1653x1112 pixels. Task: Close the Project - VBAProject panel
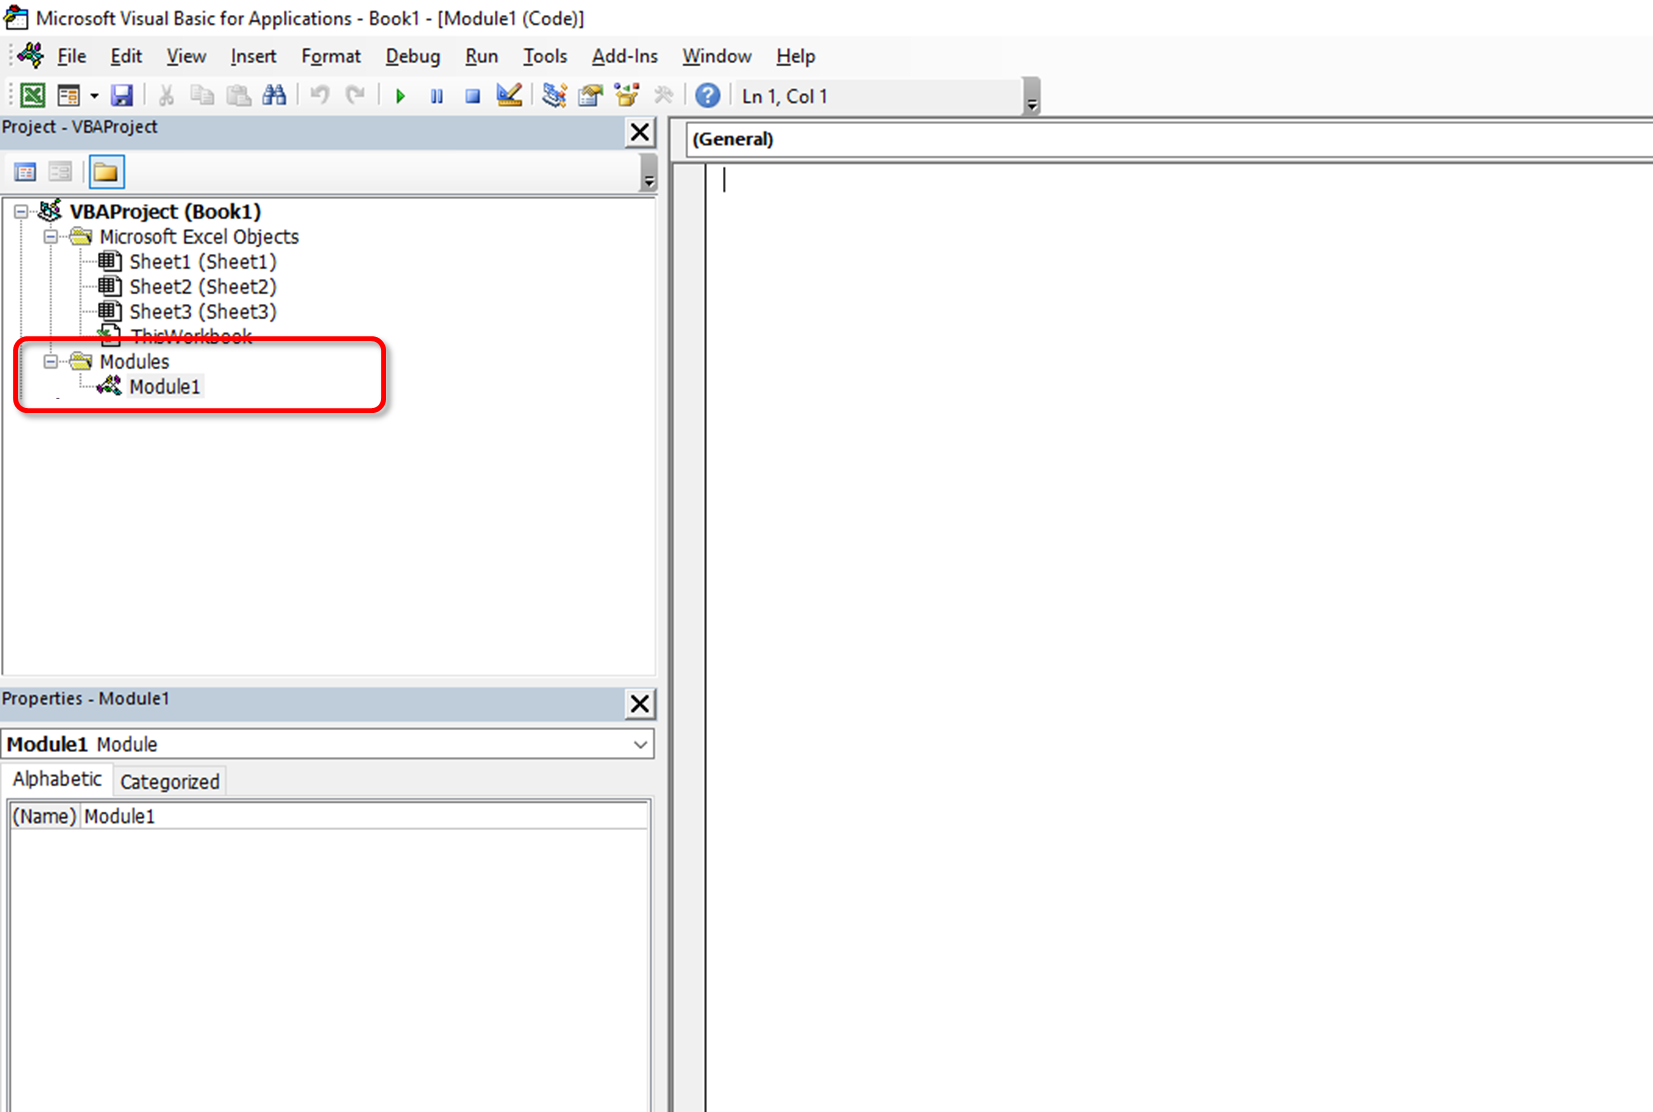(x=640, y=132)
